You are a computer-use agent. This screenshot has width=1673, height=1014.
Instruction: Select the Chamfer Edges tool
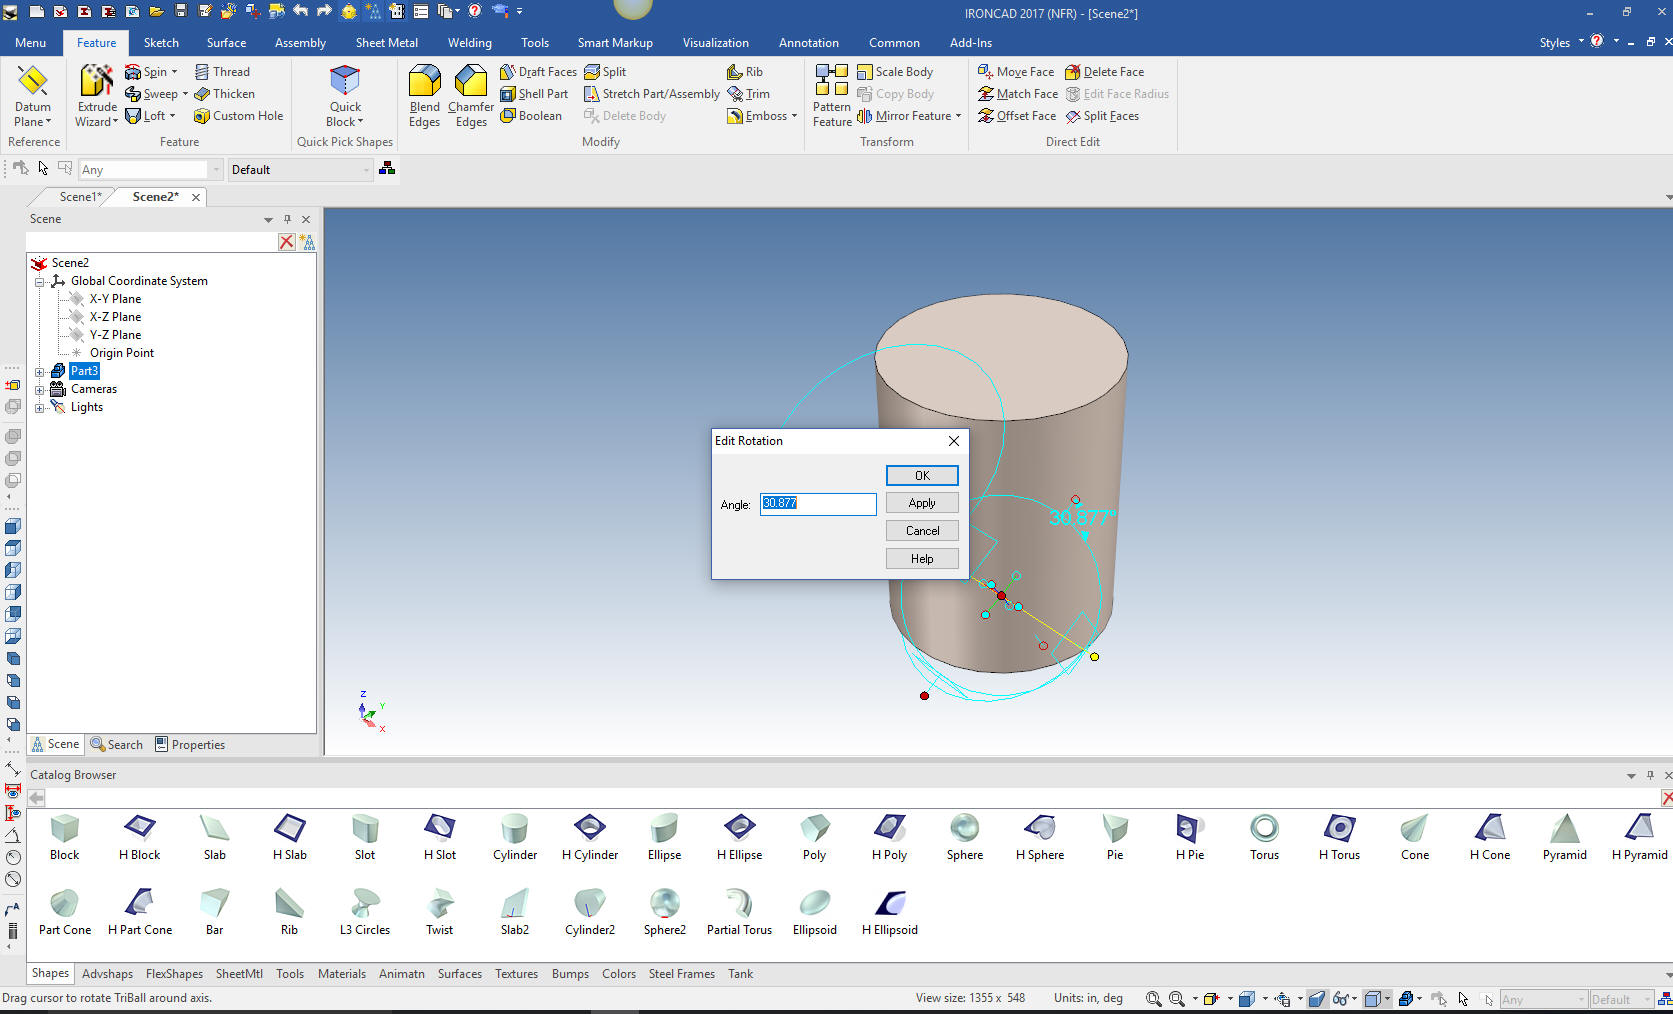click(x=470, y=82)
